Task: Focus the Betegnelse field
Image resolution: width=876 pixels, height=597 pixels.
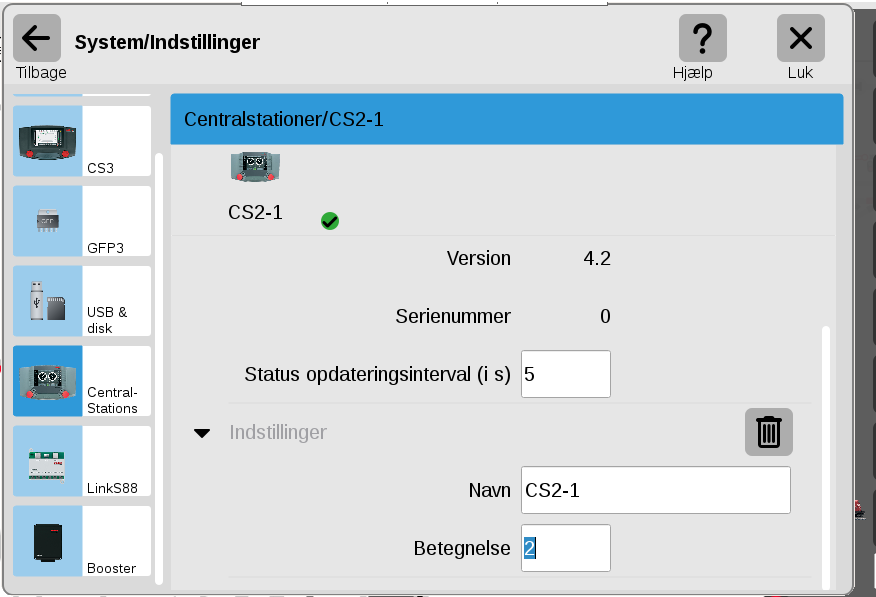Action: (565, 548)
